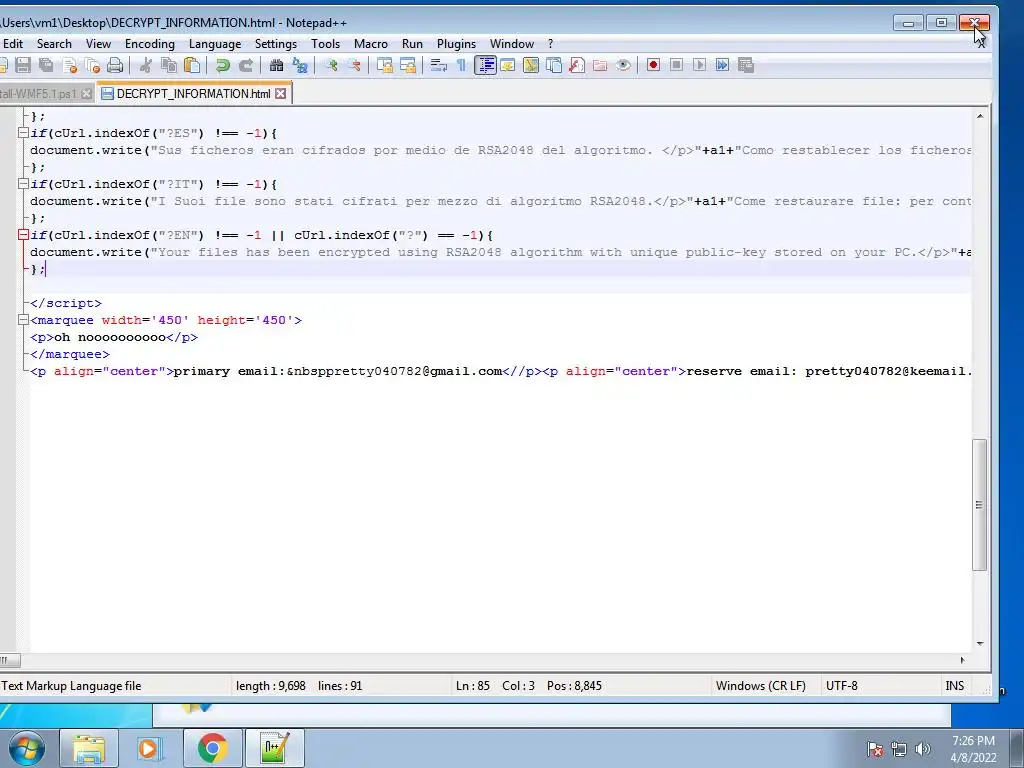The height and width of the screenshot is (768, 1024).
Task: Click the Paste clipboard icon
Action: [x=191, y=65]
